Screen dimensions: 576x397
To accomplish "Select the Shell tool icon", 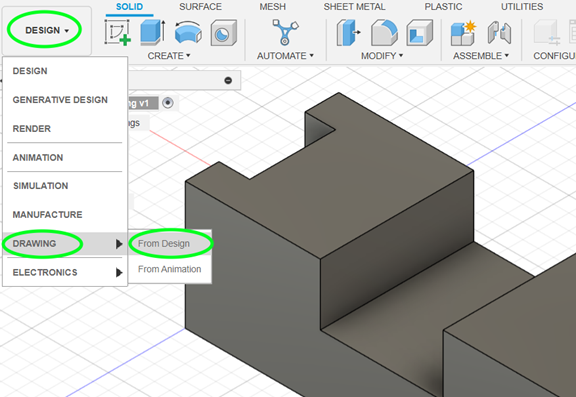I will 420,33.
